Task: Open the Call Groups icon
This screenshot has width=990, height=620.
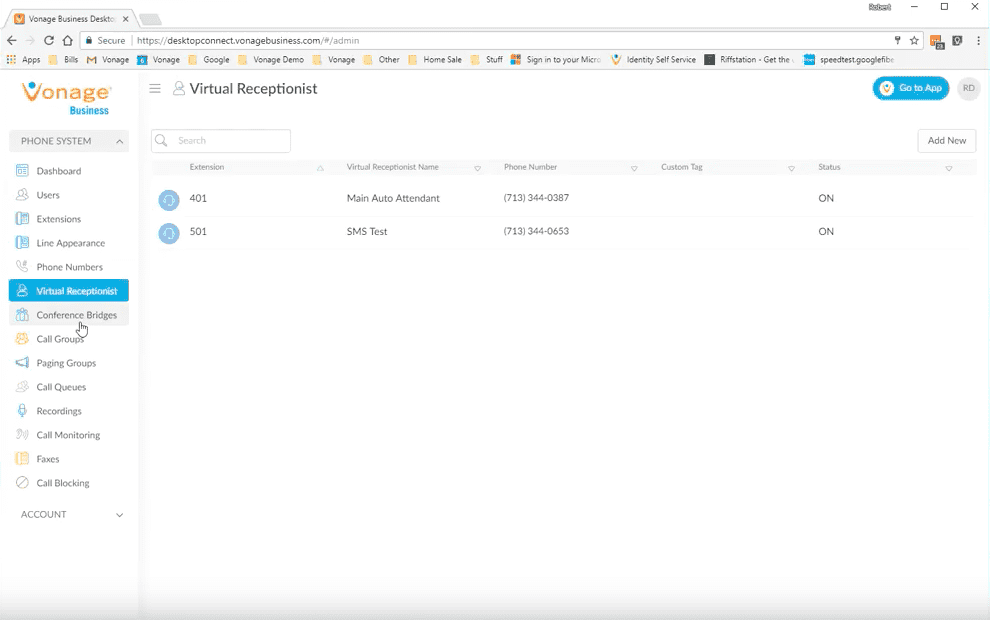Action: coord(22,338)
